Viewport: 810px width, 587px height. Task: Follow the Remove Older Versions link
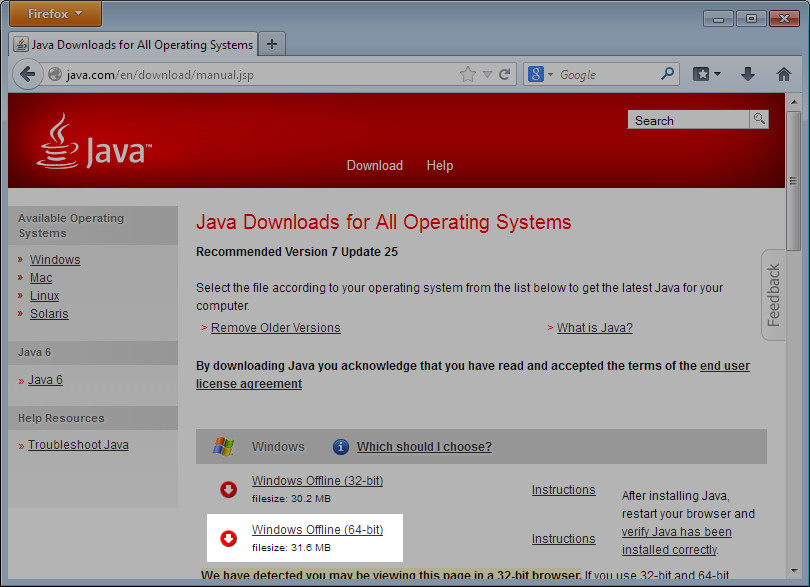tap(275, 328)
